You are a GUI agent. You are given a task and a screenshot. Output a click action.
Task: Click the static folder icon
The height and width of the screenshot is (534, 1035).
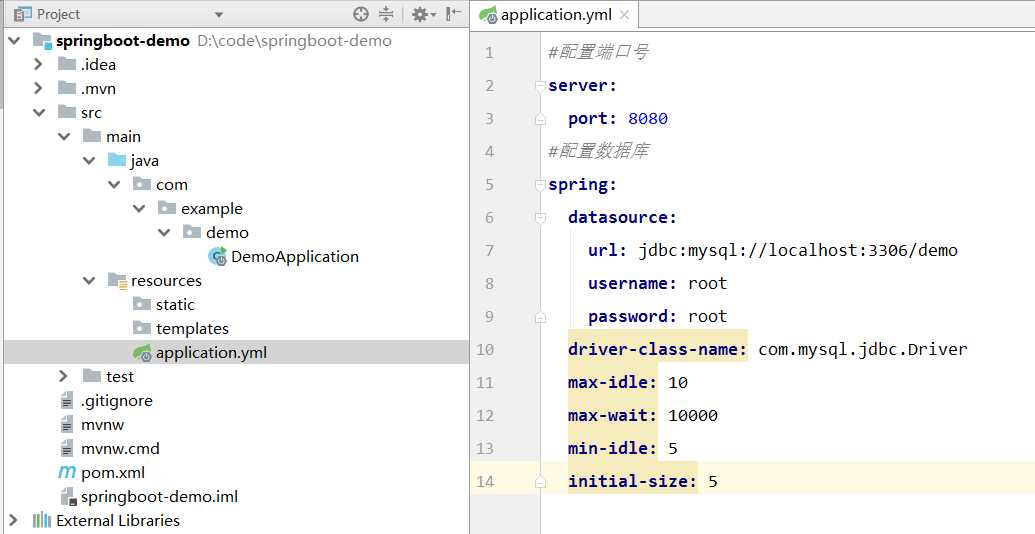click(142, 304)
